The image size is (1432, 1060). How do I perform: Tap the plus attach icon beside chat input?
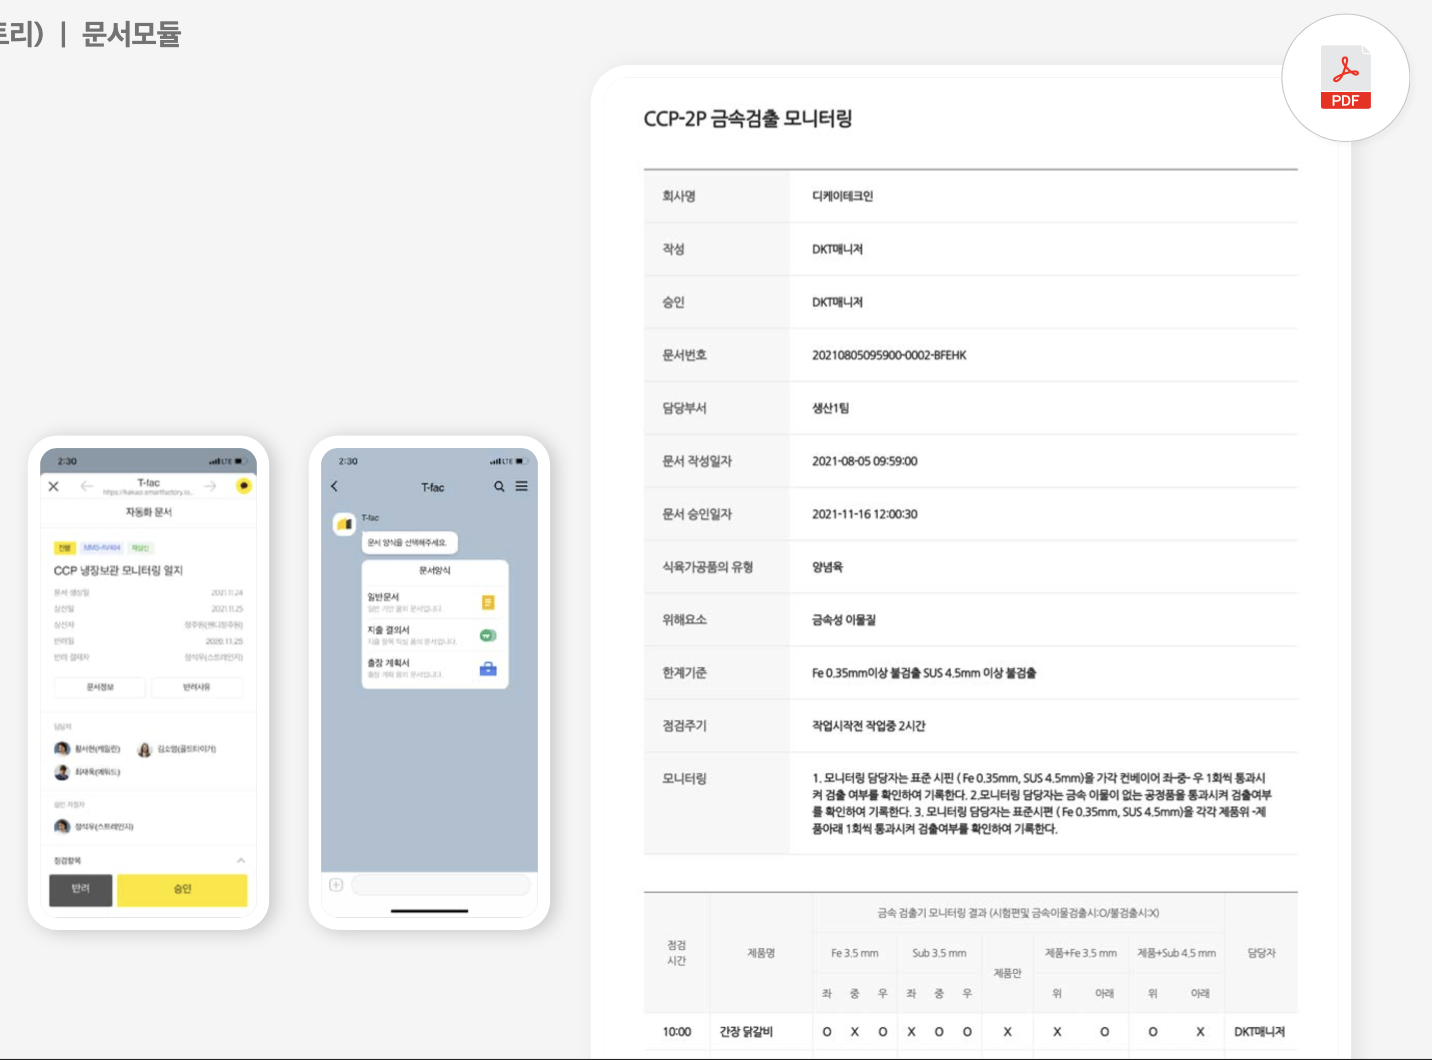336,885
